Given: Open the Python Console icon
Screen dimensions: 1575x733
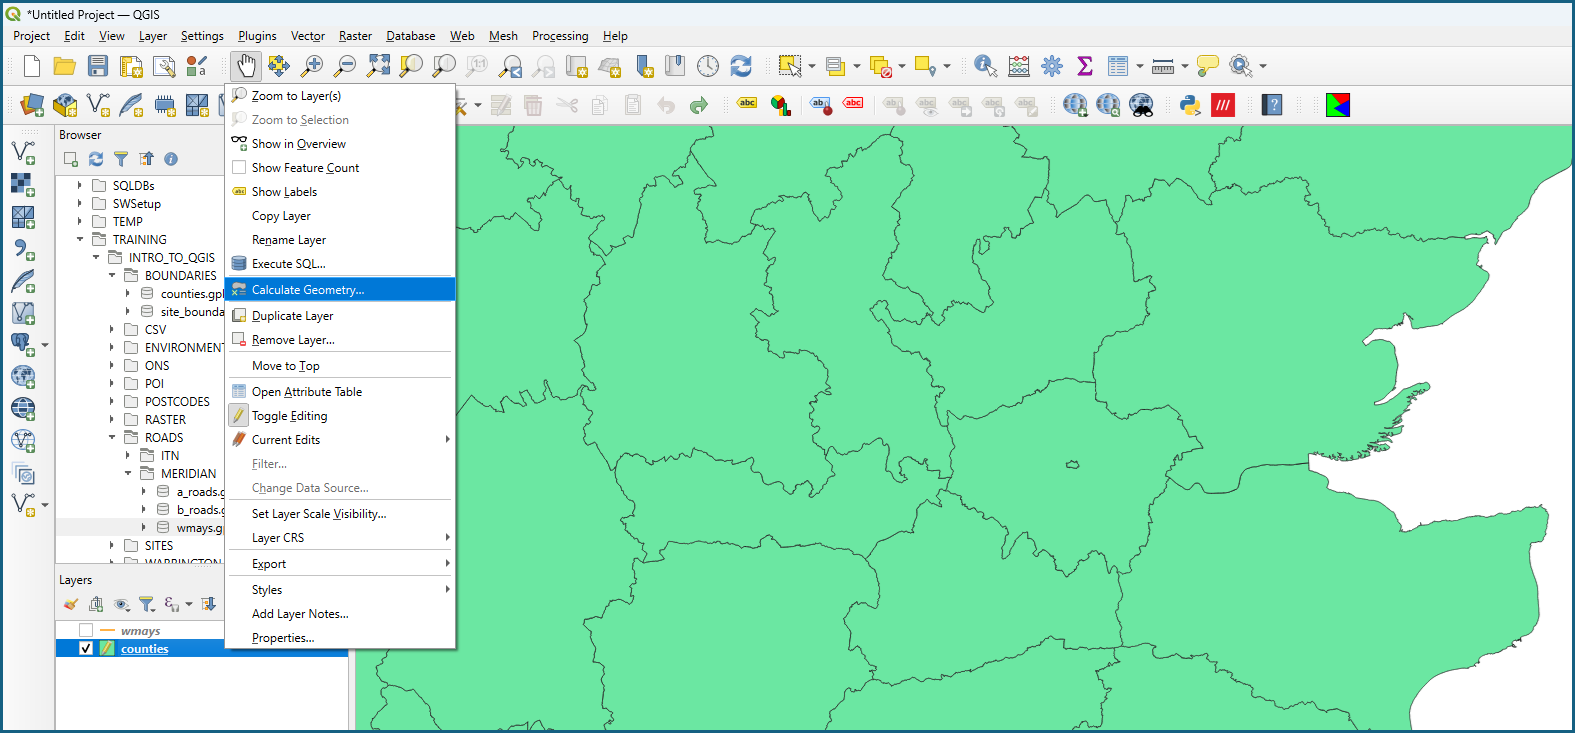Looking at the screenshot, I should (x=1190, y=105).
